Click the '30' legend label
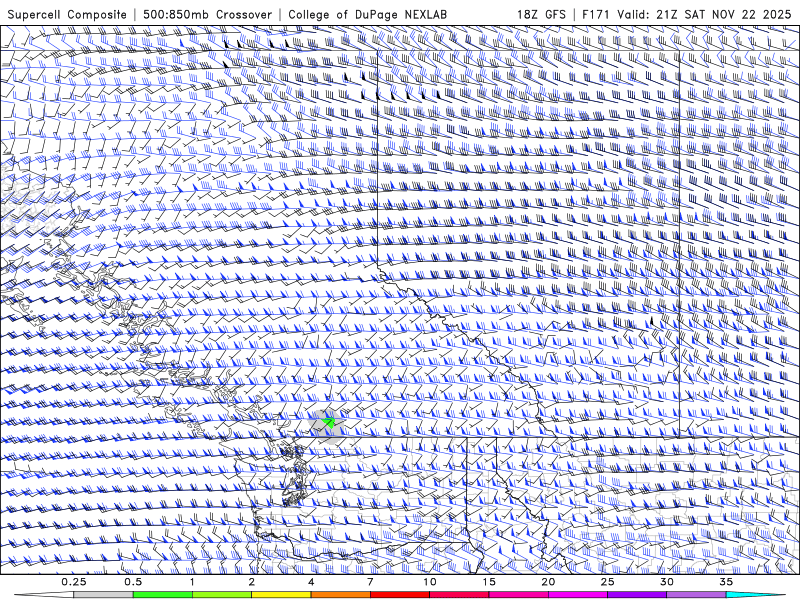The image size is (800, 600). (x=666, y=582)
